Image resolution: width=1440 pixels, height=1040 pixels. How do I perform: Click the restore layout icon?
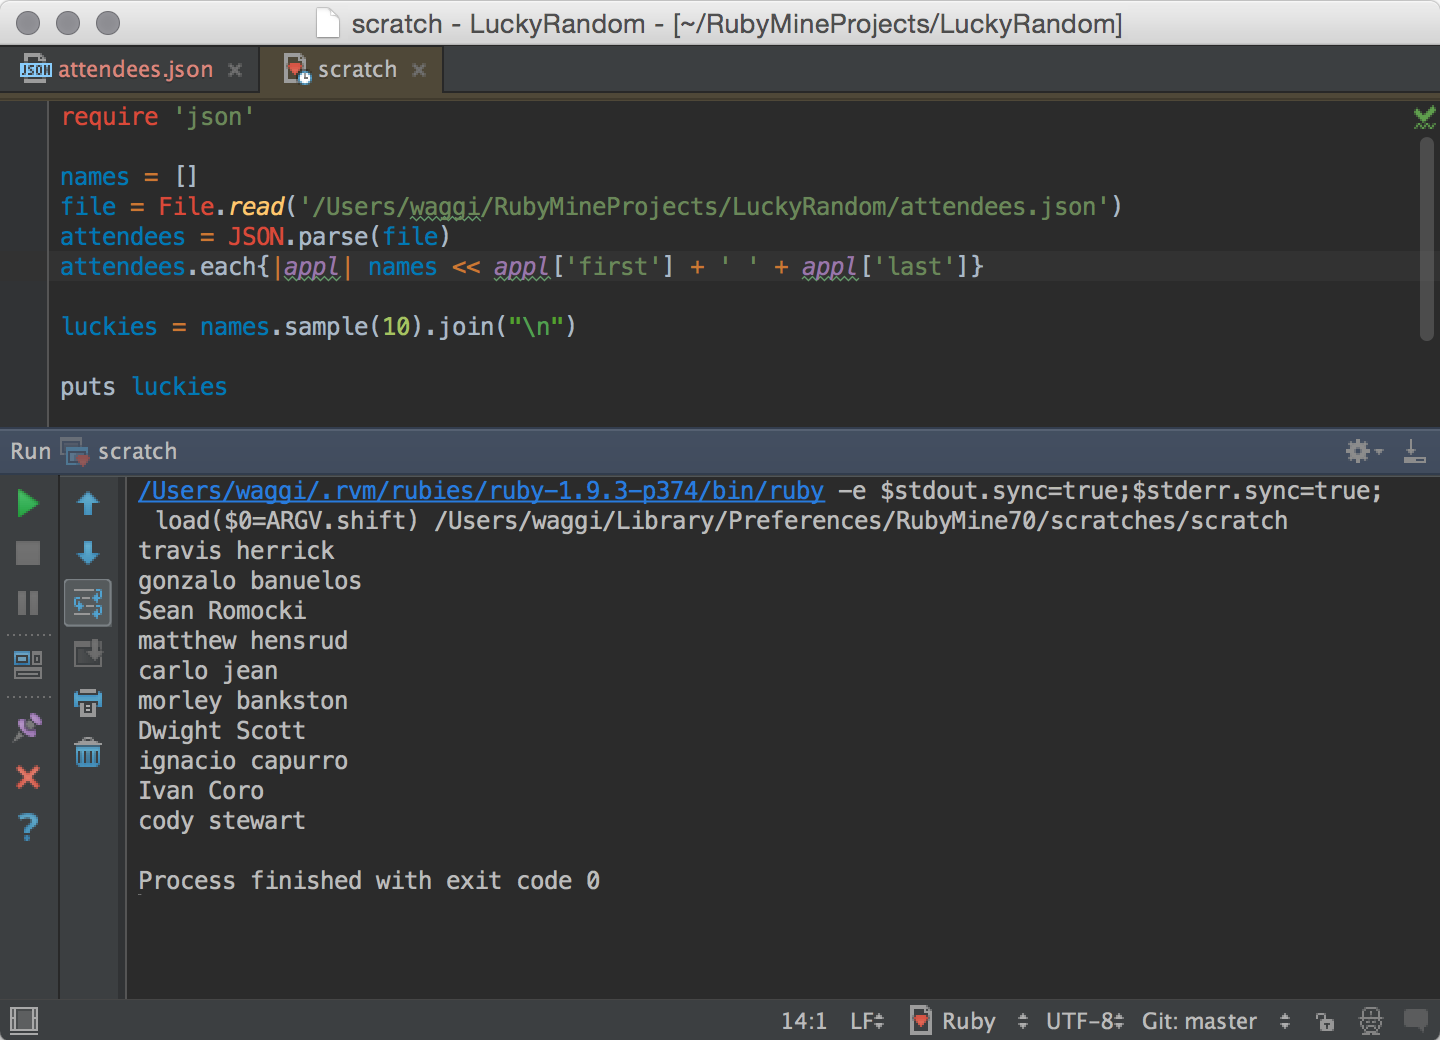(x=28, y=665)
